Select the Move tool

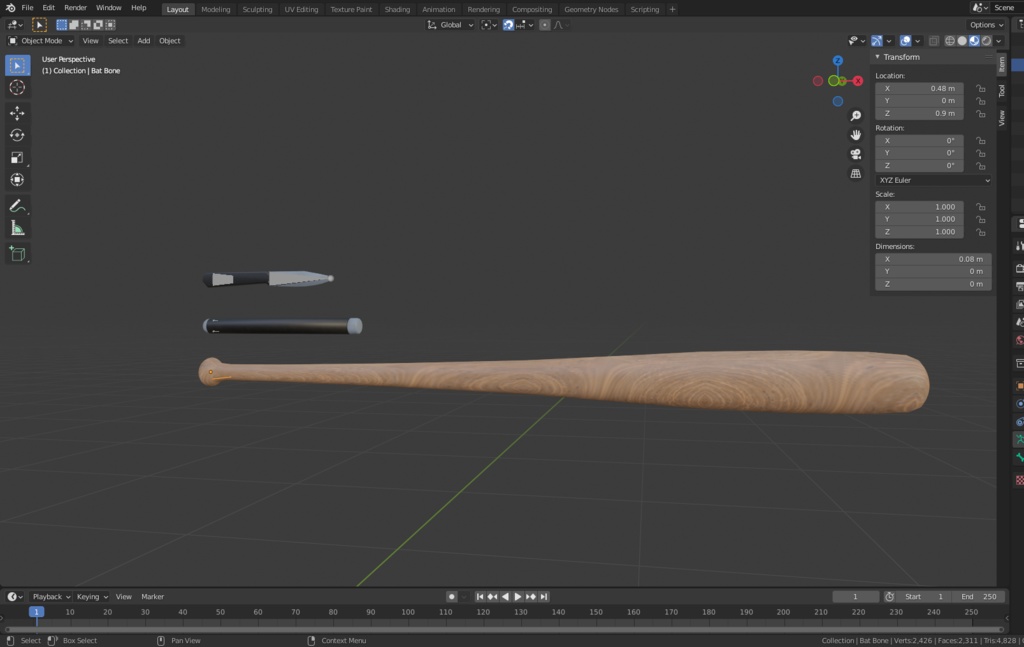point(18,113)
